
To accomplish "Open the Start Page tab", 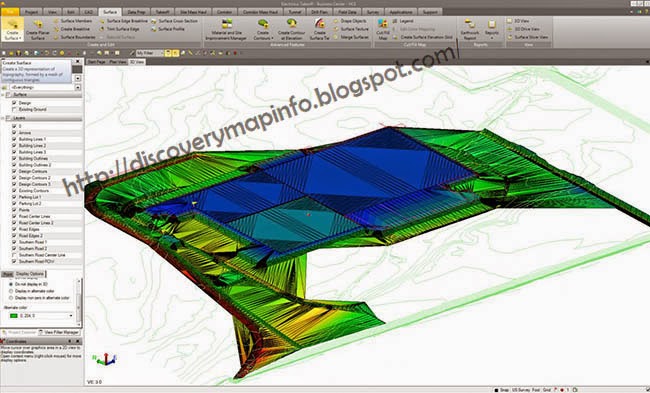I will point(97,62).
